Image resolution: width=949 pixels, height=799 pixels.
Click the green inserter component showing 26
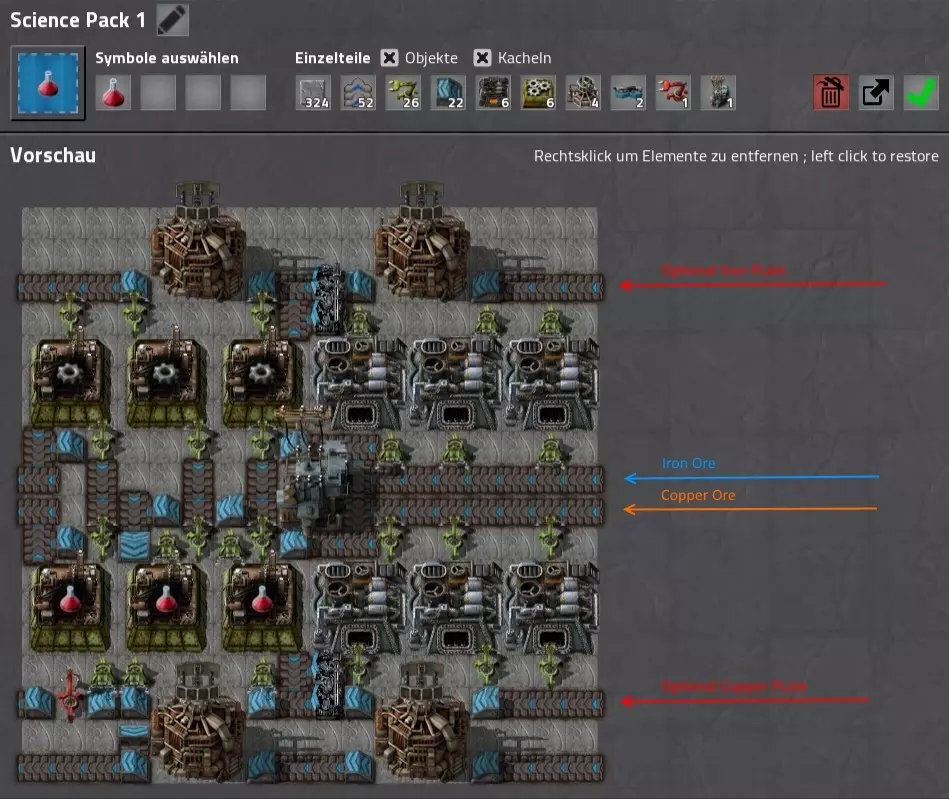point(402,93)
